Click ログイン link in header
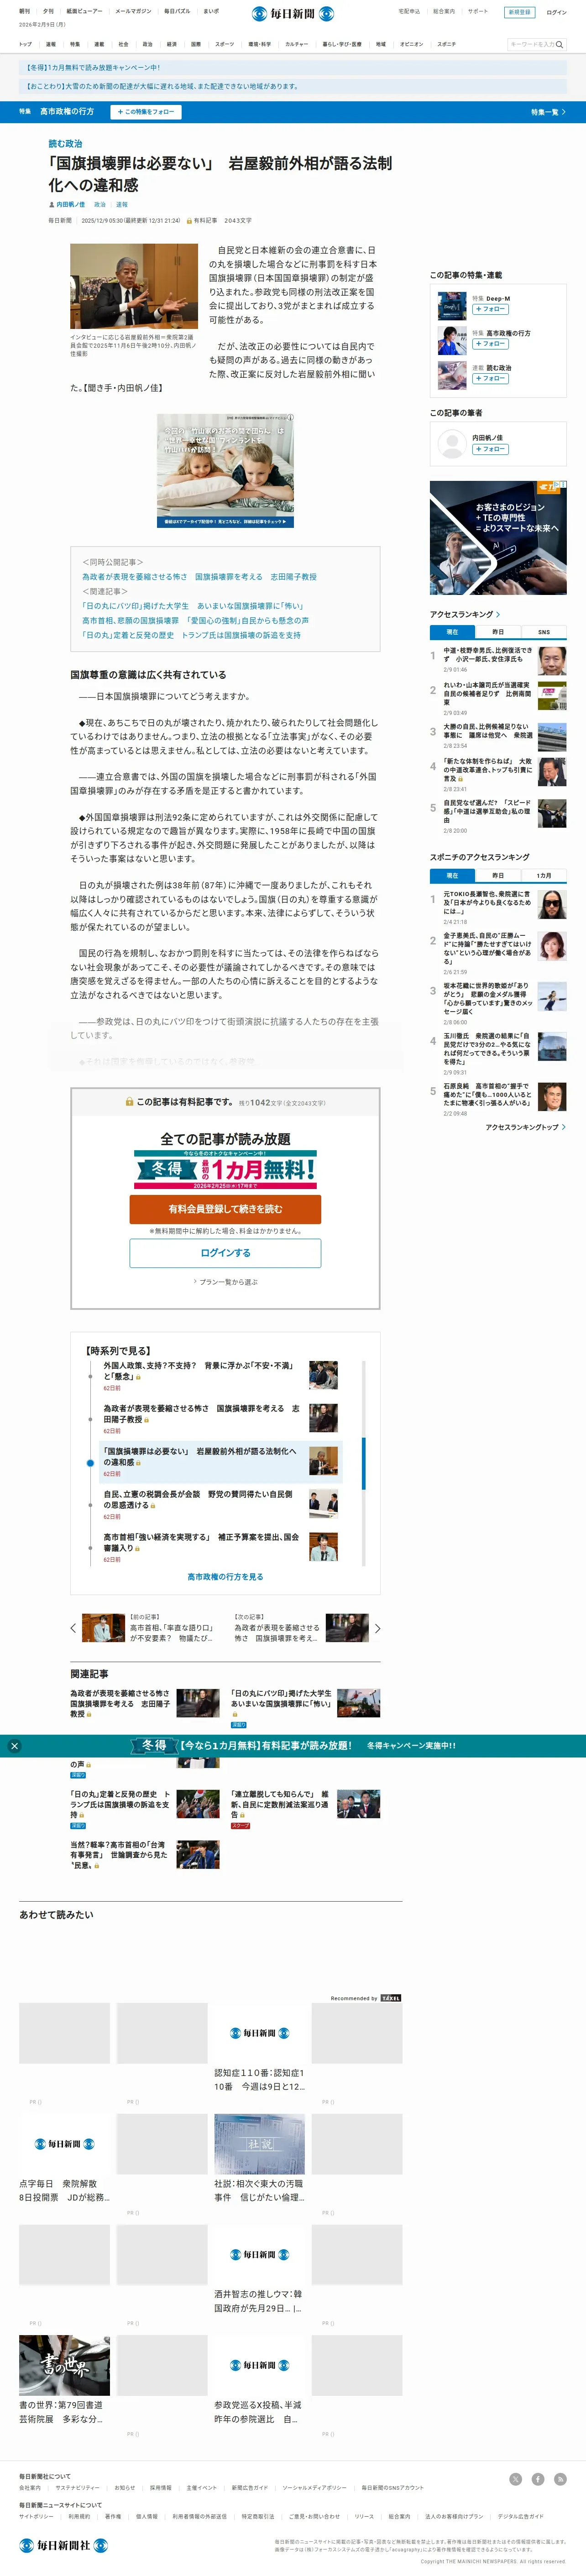Viewport: 586px width, 2576px height. [x=556, y=12]
